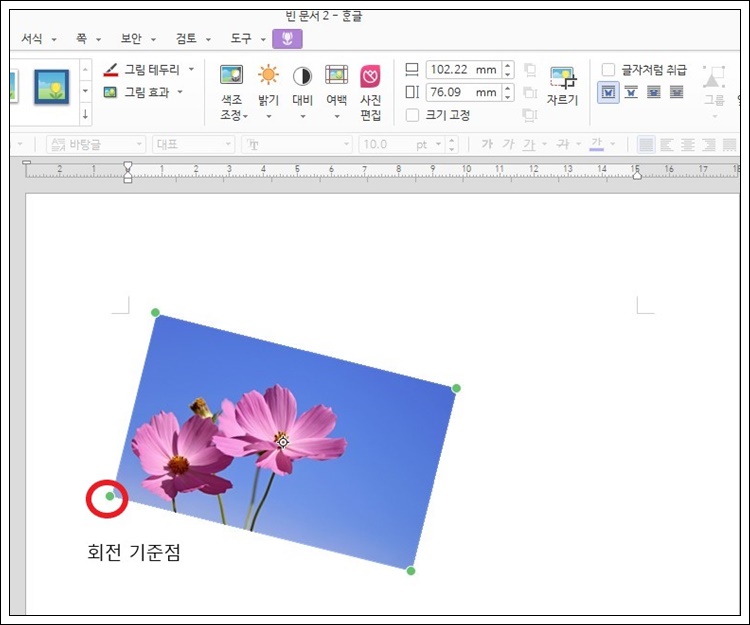This screenshot has width=750, height=625.
Task: Open the 서식 menu
Action: point(38,39)
